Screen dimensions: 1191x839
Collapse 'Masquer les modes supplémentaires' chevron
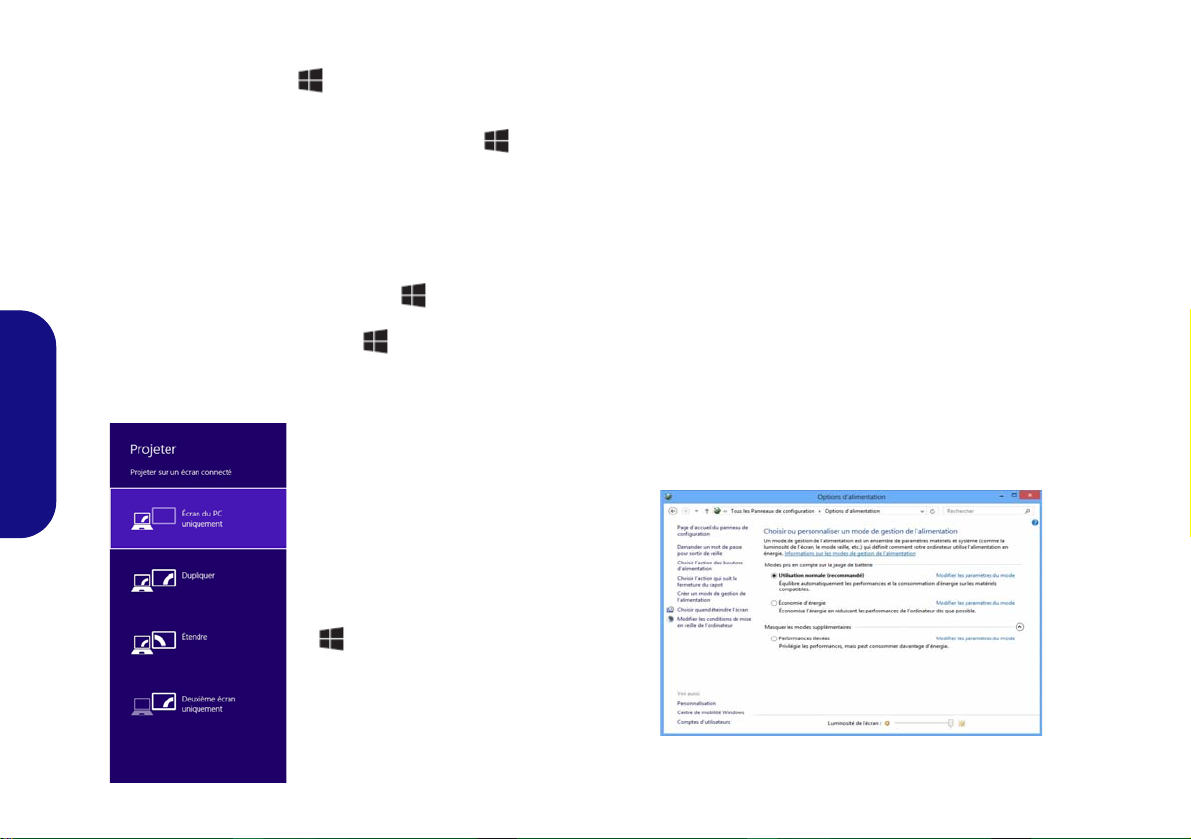click(x=1020, y=627)
